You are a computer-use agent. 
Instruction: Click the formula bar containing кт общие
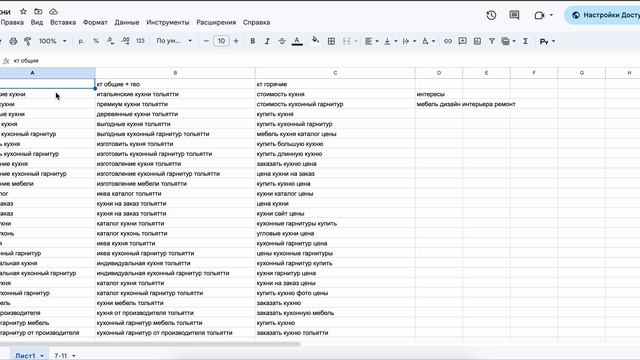click(x=327, y=61)
